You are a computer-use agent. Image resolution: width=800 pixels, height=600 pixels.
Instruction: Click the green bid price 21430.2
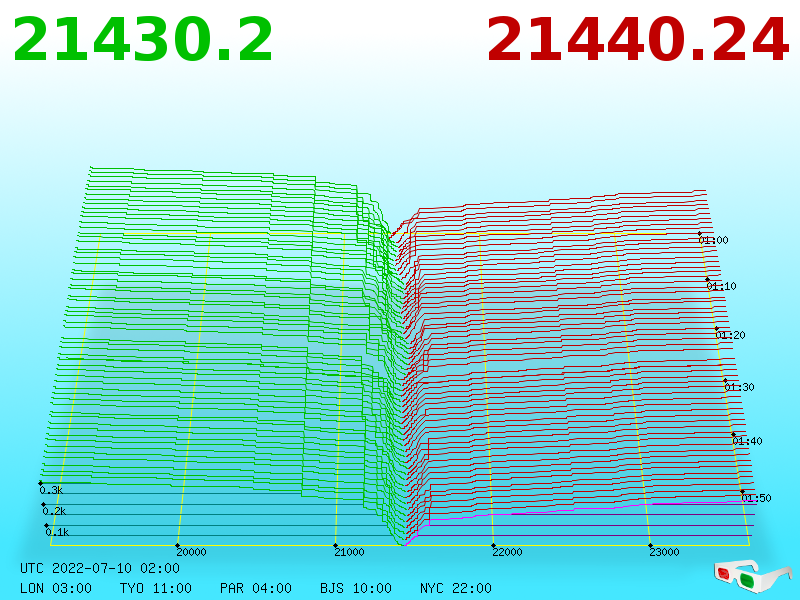tap(143, 40)
